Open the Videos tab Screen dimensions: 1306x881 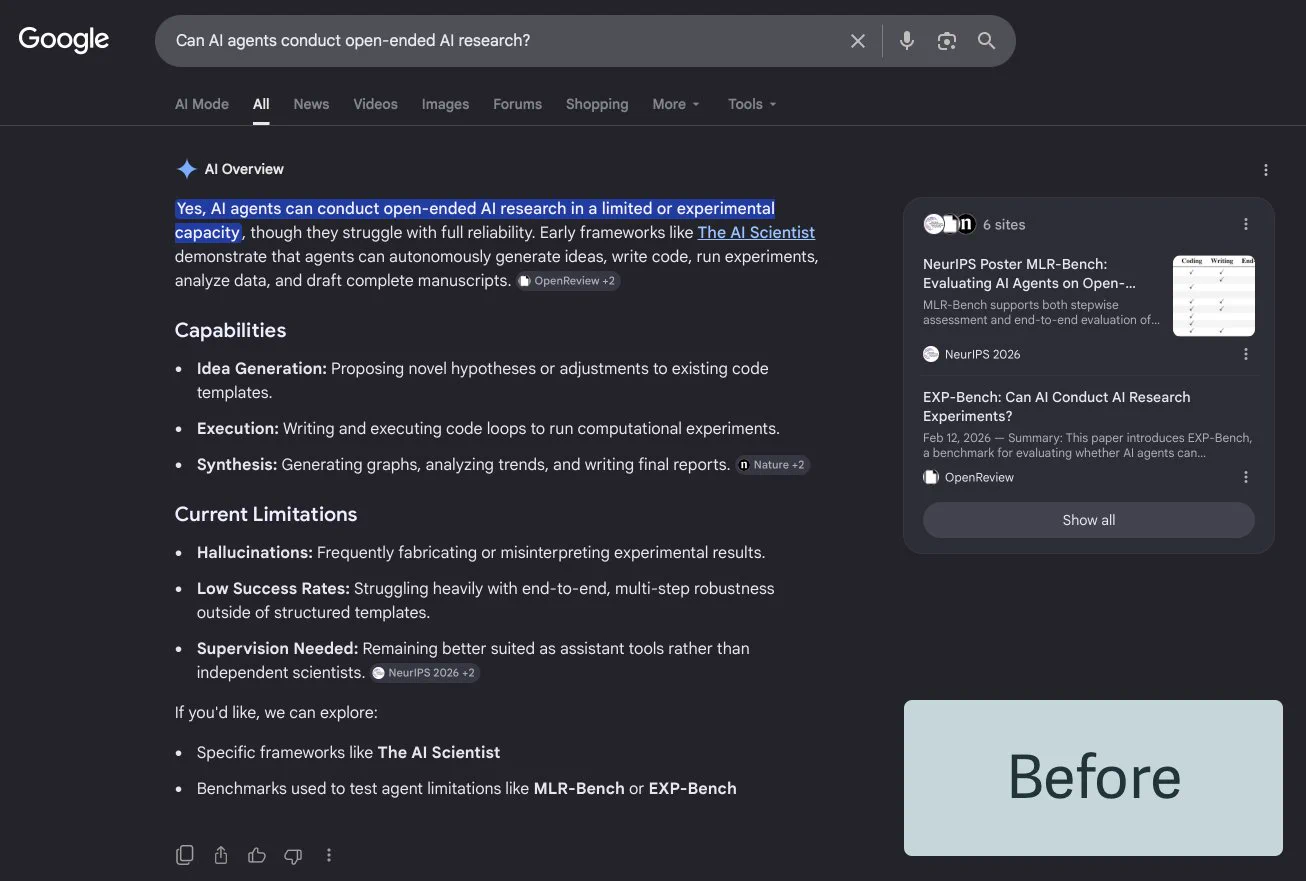tap(375, 104)
